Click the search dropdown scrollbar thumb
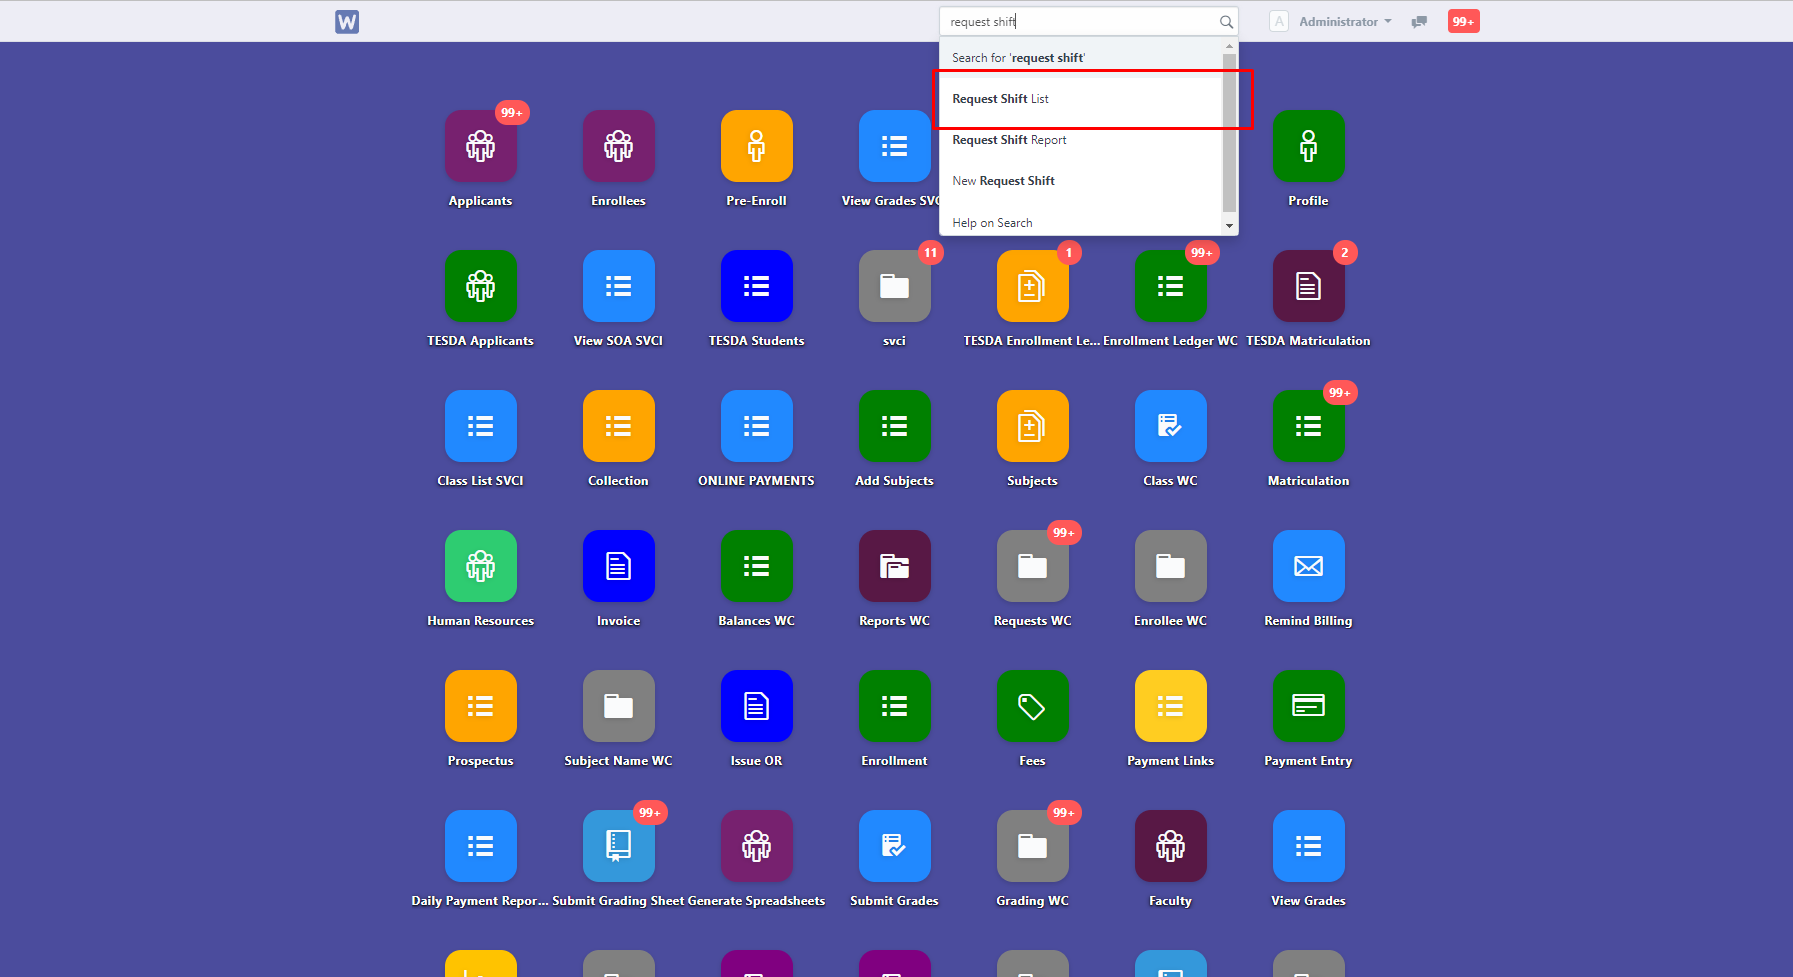Screen dimensions: 1793x977 tap(1230, 132)
